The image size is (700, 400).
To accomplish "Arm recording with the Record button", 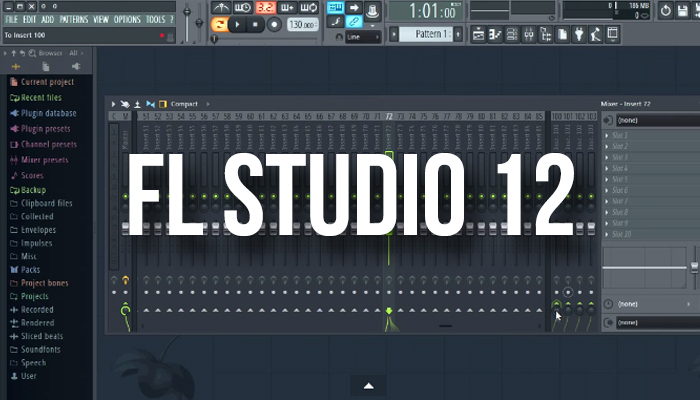I will click(x=274, y=25).
